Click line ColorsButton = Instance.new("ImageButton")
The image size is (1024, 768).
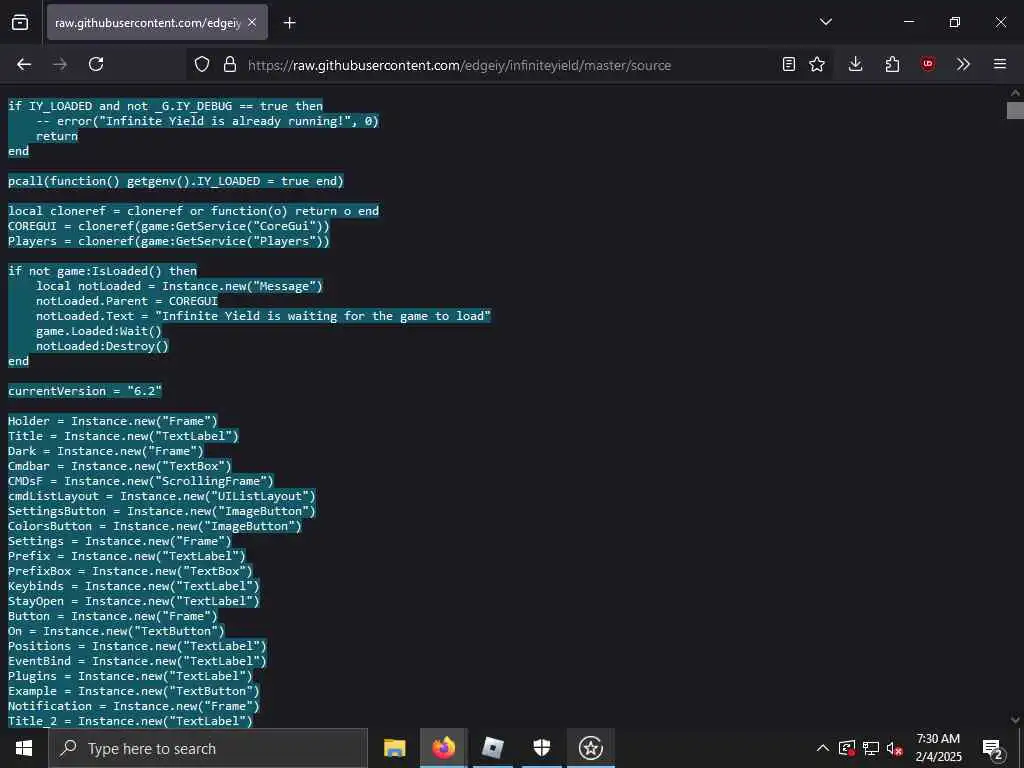(155, 526)
